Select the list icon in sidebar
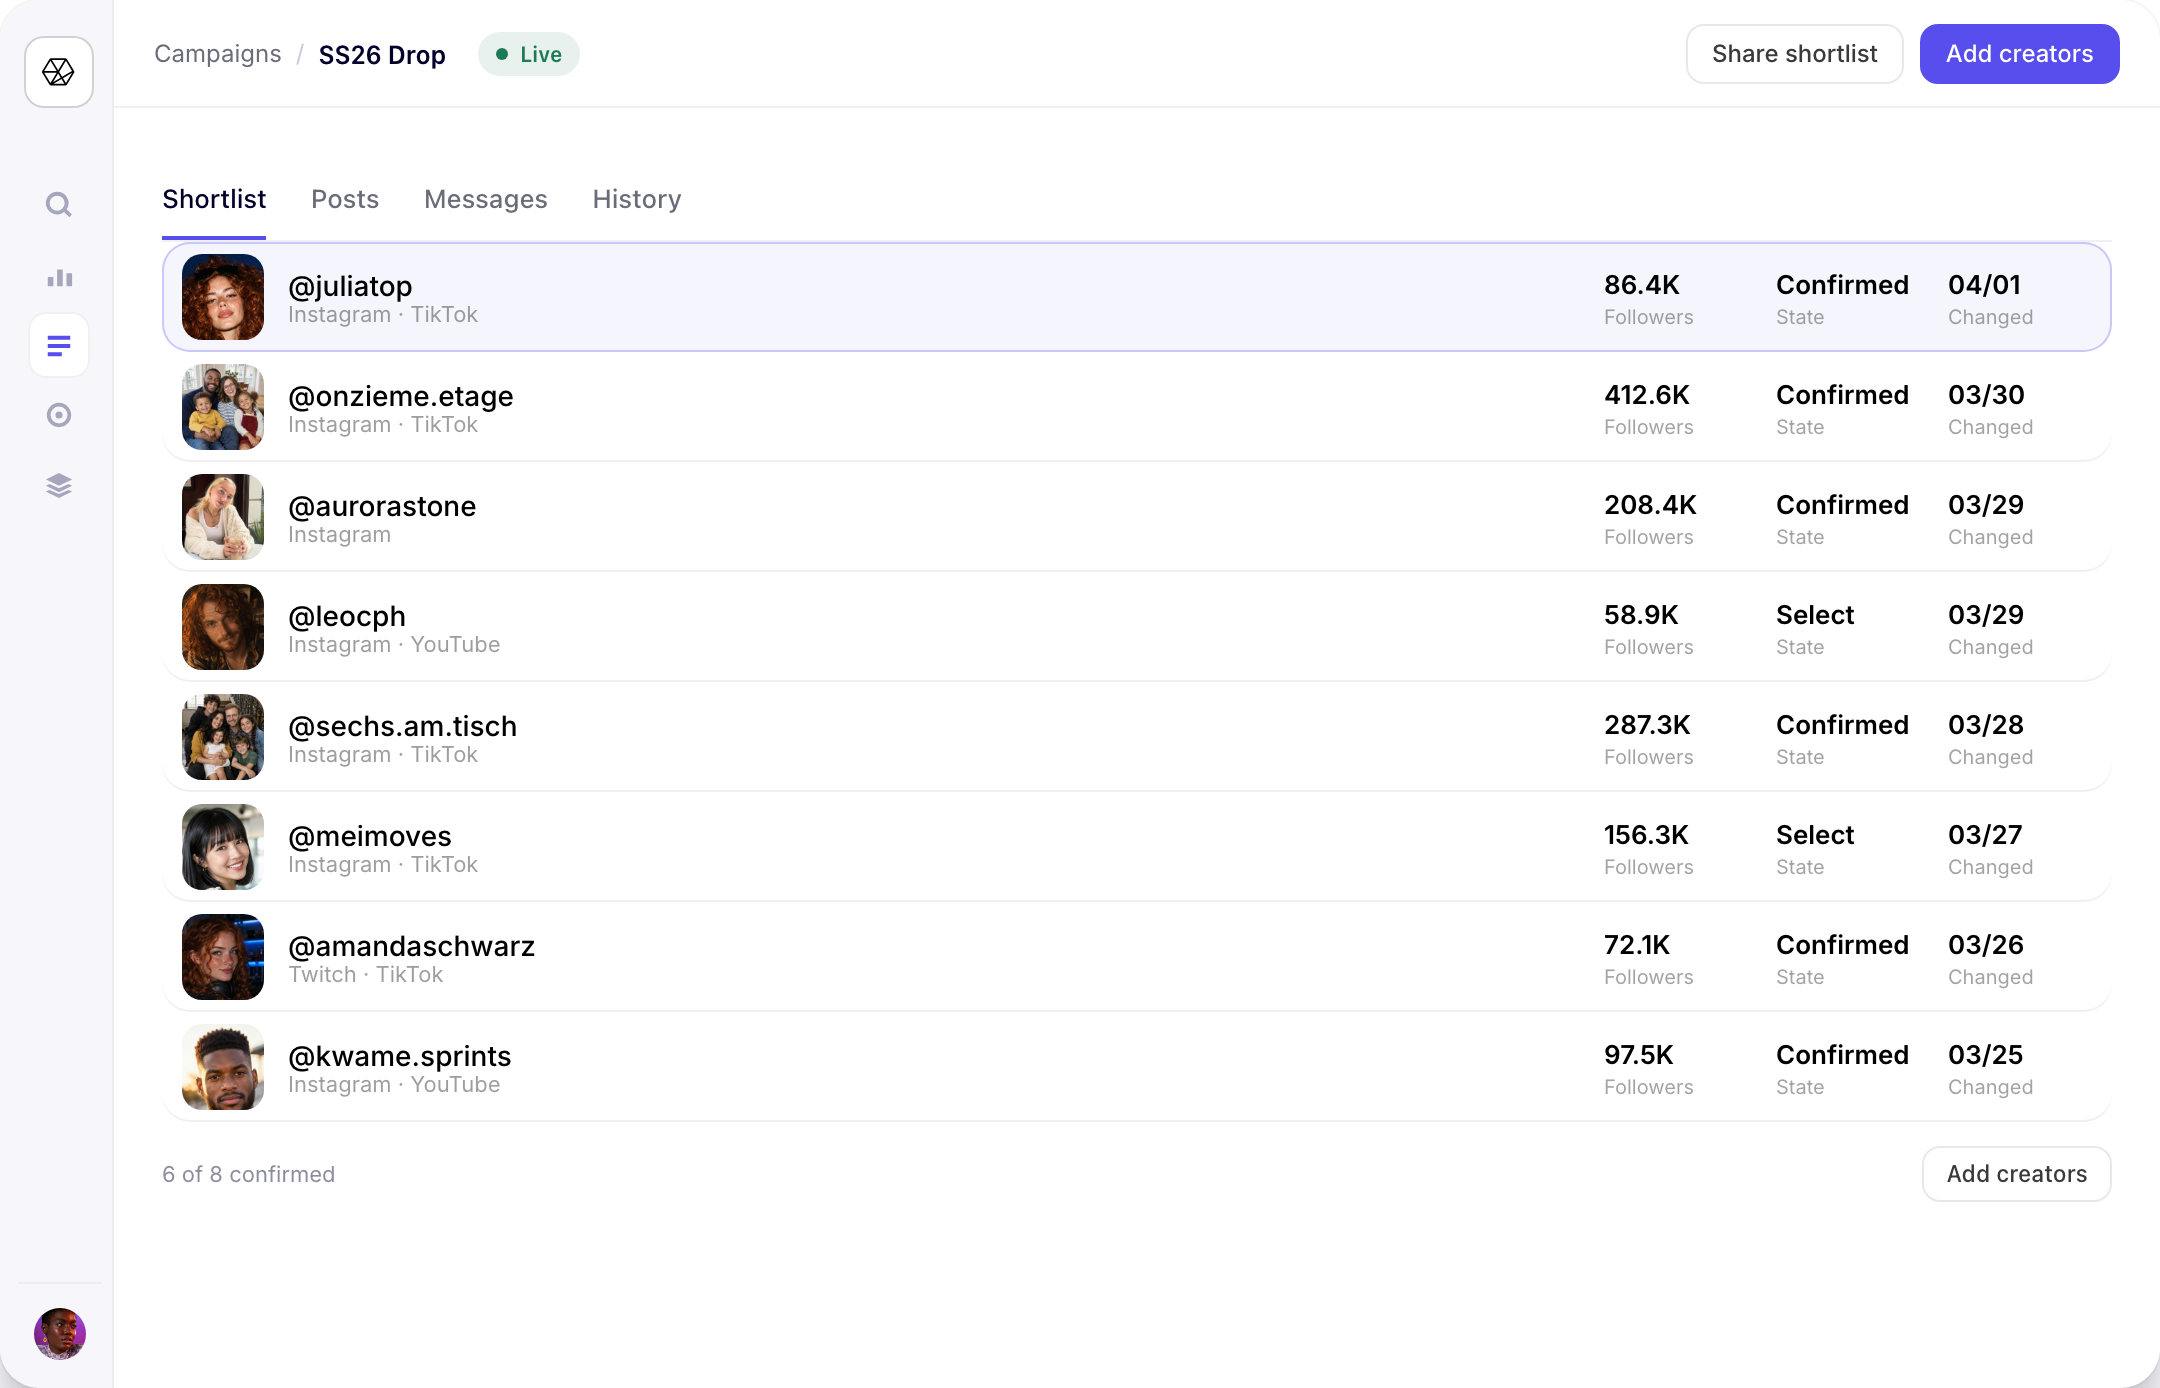 click(x=59, y=346)
